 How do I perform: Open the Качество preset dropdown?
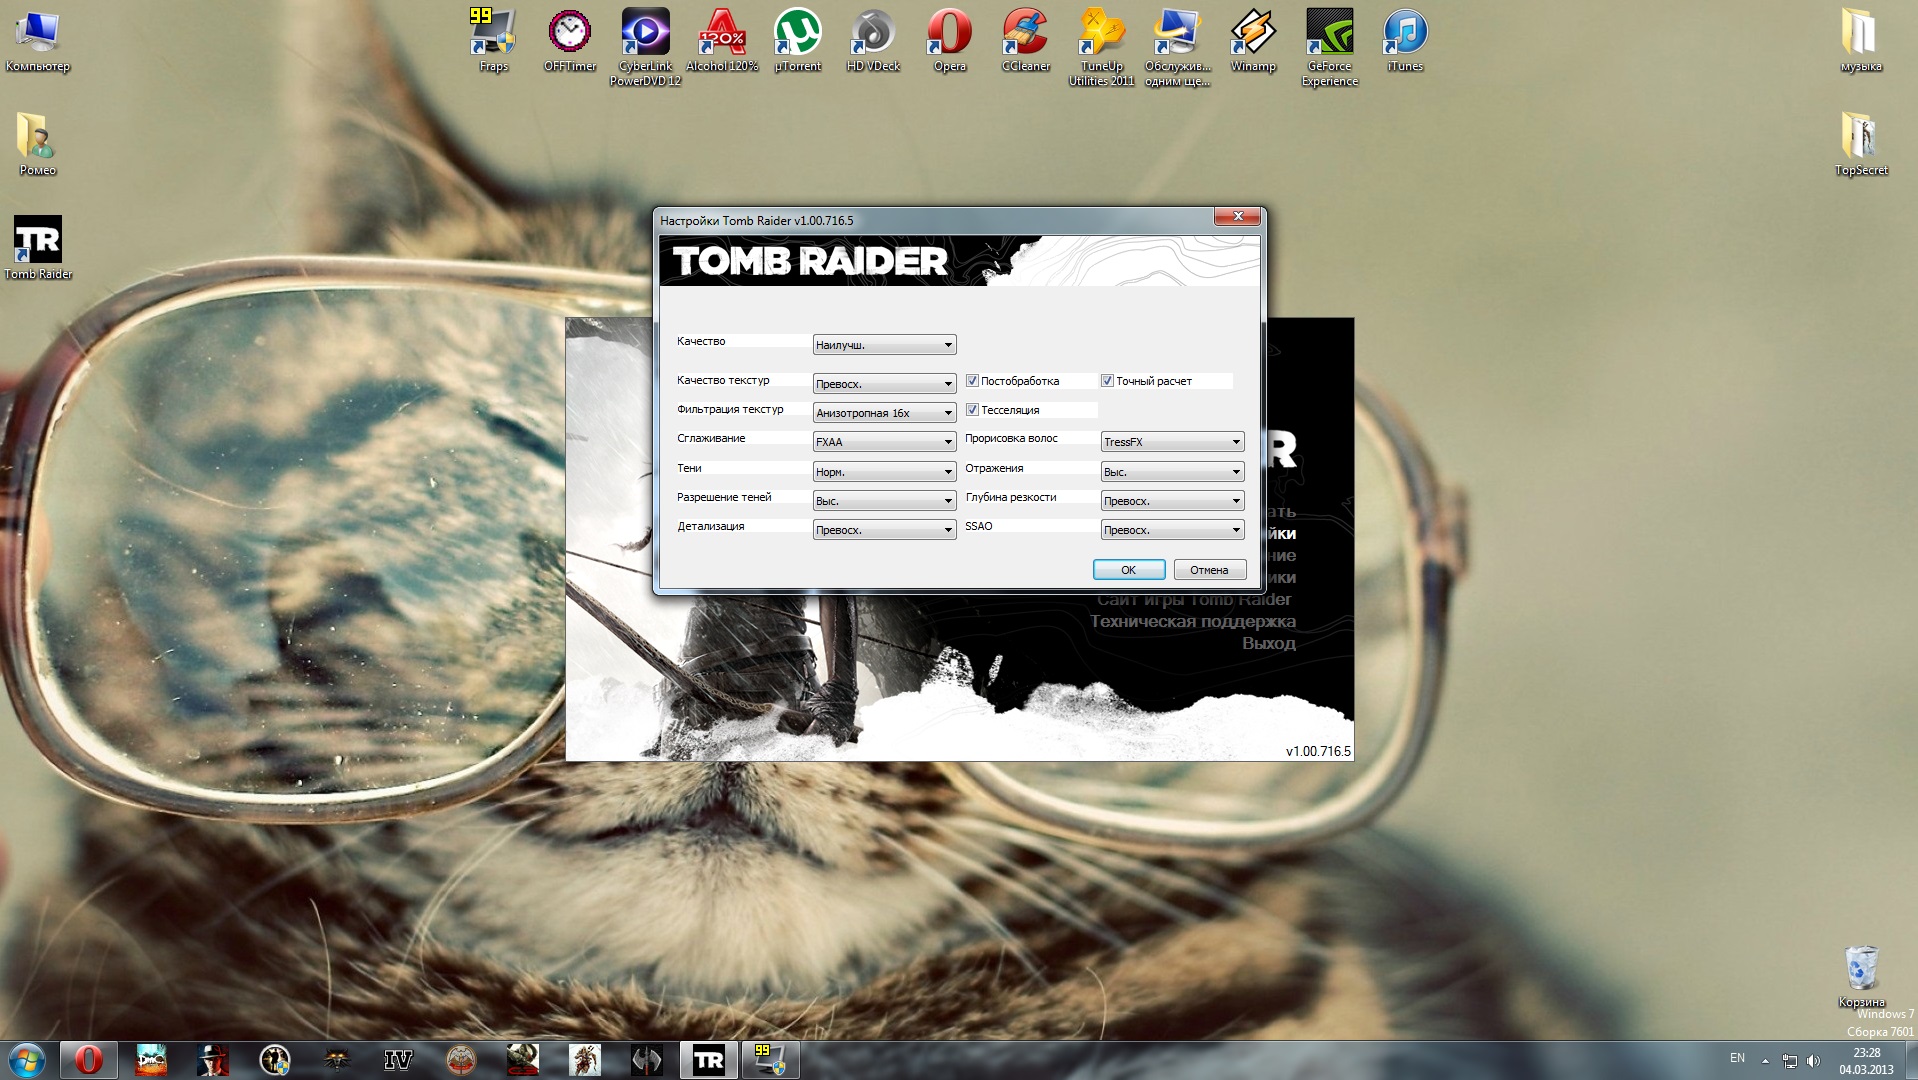tap(884, 345)
